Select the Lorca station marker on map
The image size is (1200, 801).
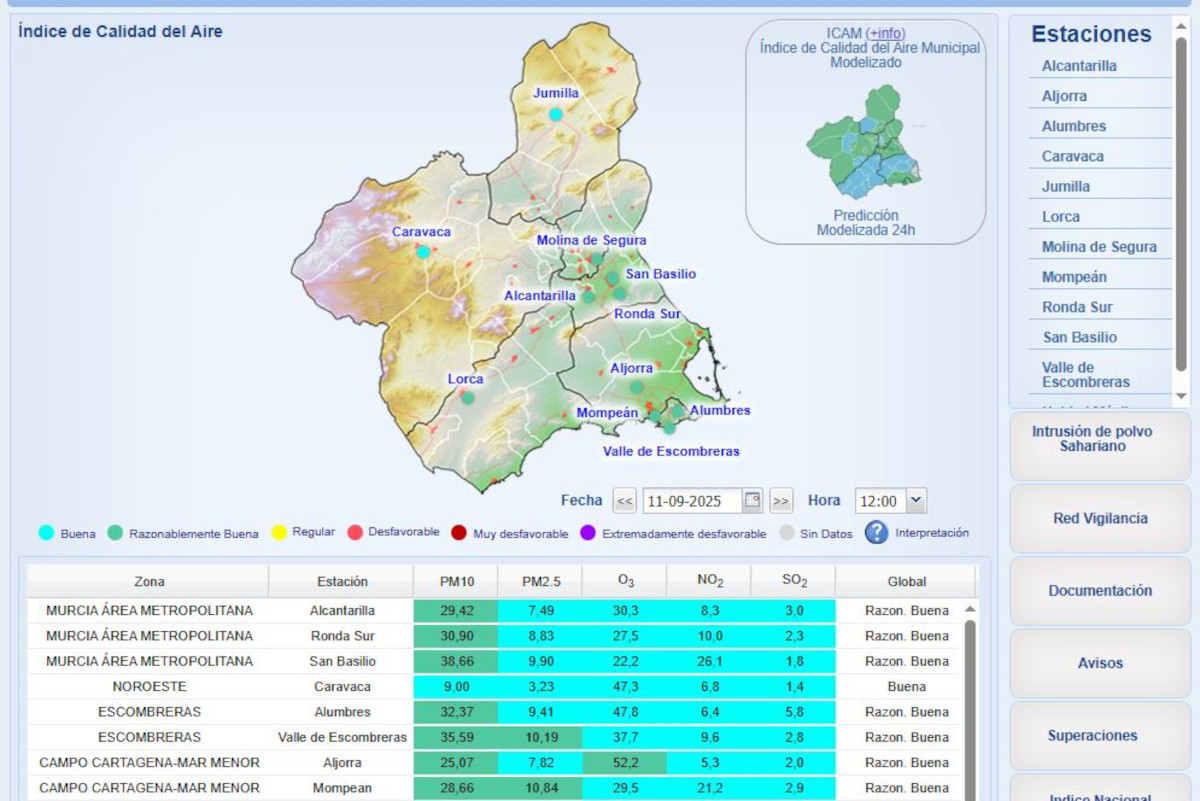(x=467, y=397)
